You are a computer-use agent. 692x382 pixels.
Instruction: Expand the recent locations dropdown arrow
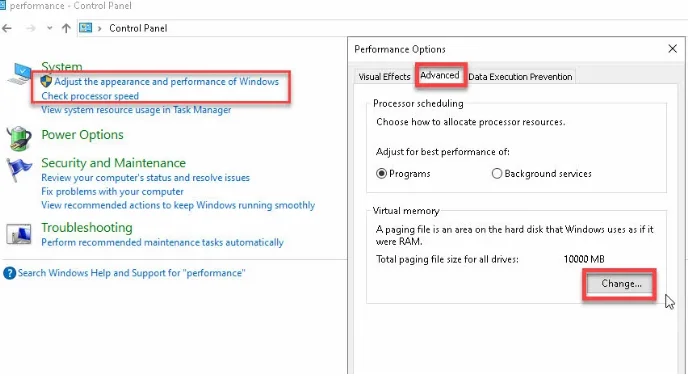(x=49, y=29)
